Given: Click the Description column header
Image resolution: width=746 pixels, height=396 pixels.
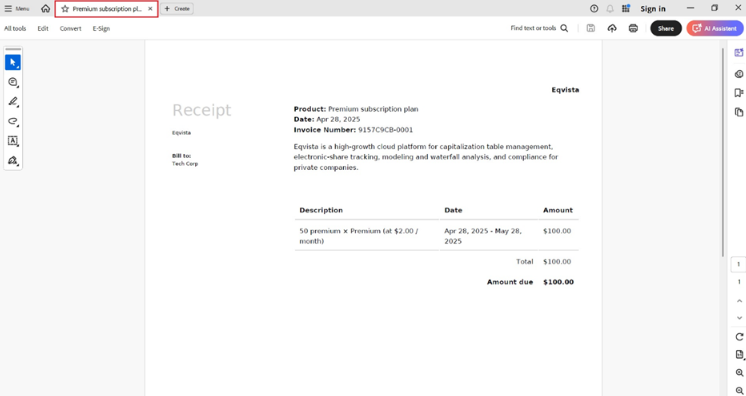Looking at the screenshot, I should point(321,210).
